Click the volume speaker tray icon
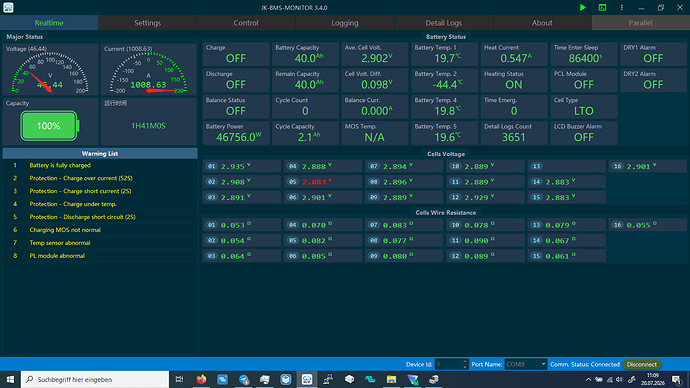The width and height of the screenshot is (690, 388). (x=620, y=380)
